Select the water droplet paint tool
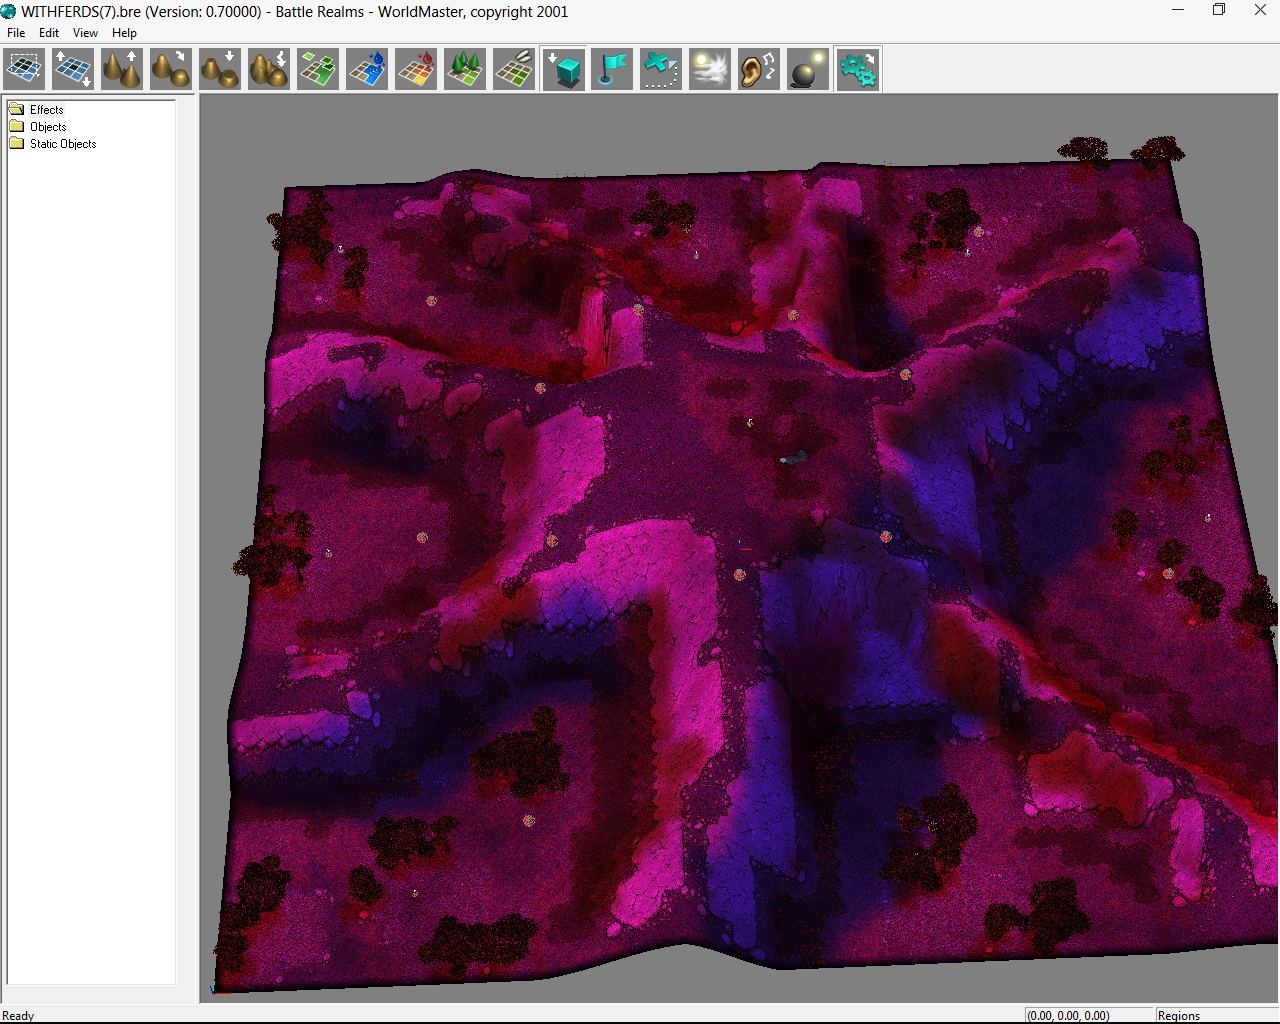 367,70
